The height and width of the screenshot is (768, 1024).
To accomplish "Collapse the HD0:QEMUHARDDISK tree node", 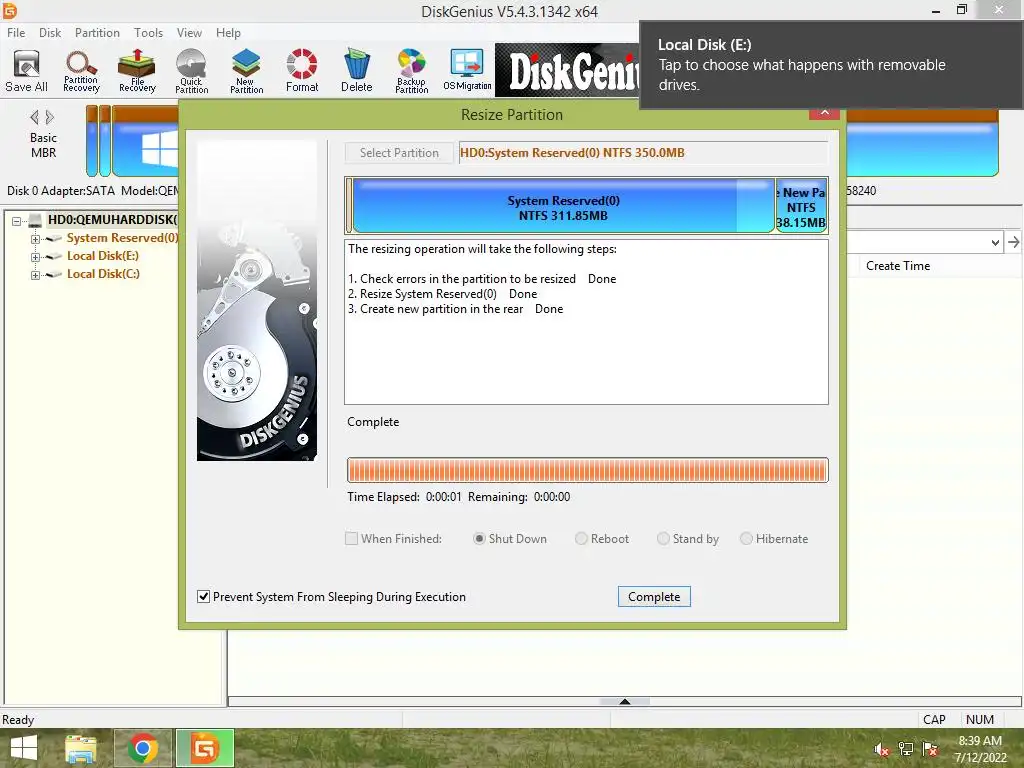I will (x=17, y=221).
